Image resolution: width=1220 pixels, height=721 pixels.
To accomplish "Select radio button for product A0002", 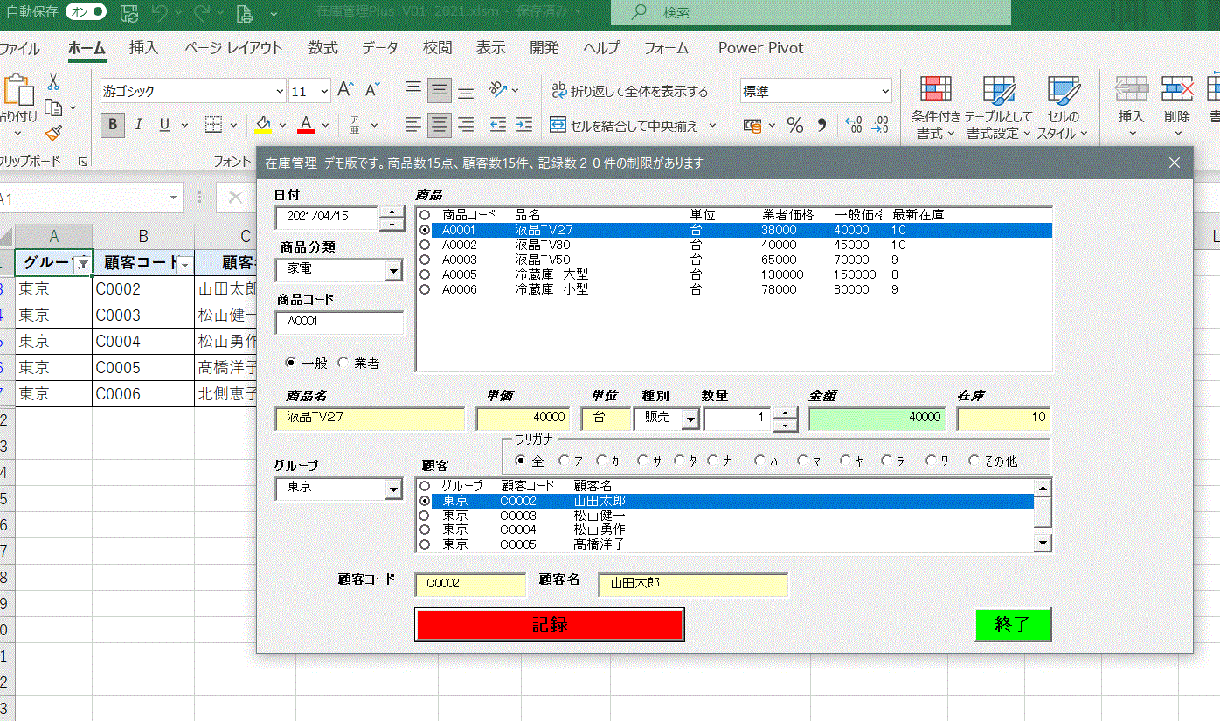I will (425, 244).
